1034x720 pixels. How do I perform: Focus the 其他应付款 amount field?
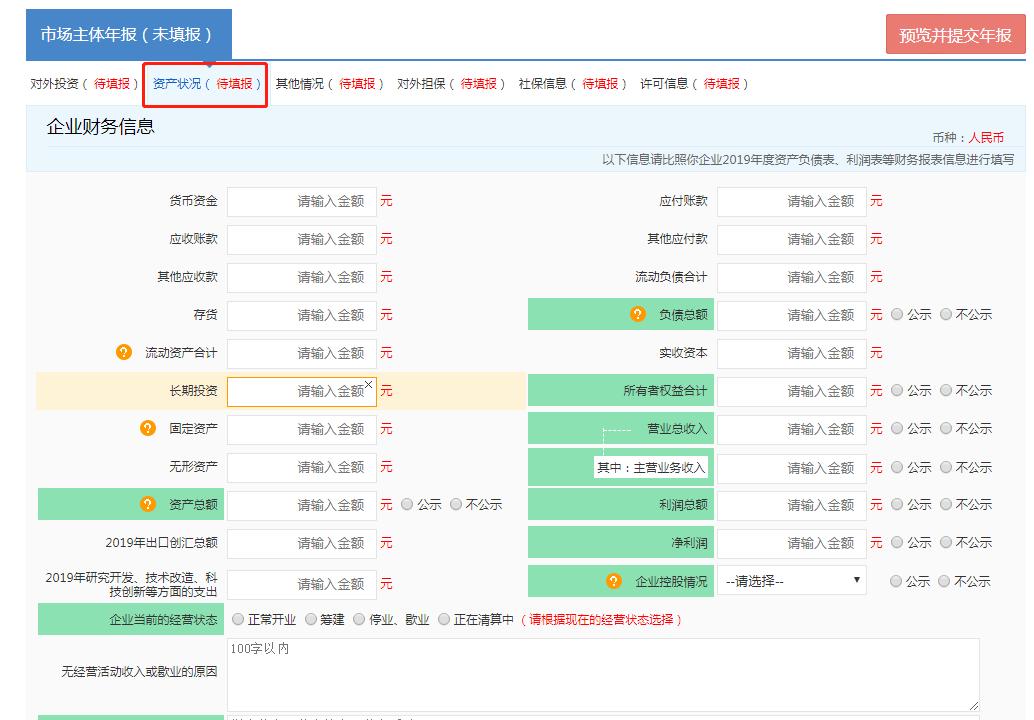click(792, 239)
